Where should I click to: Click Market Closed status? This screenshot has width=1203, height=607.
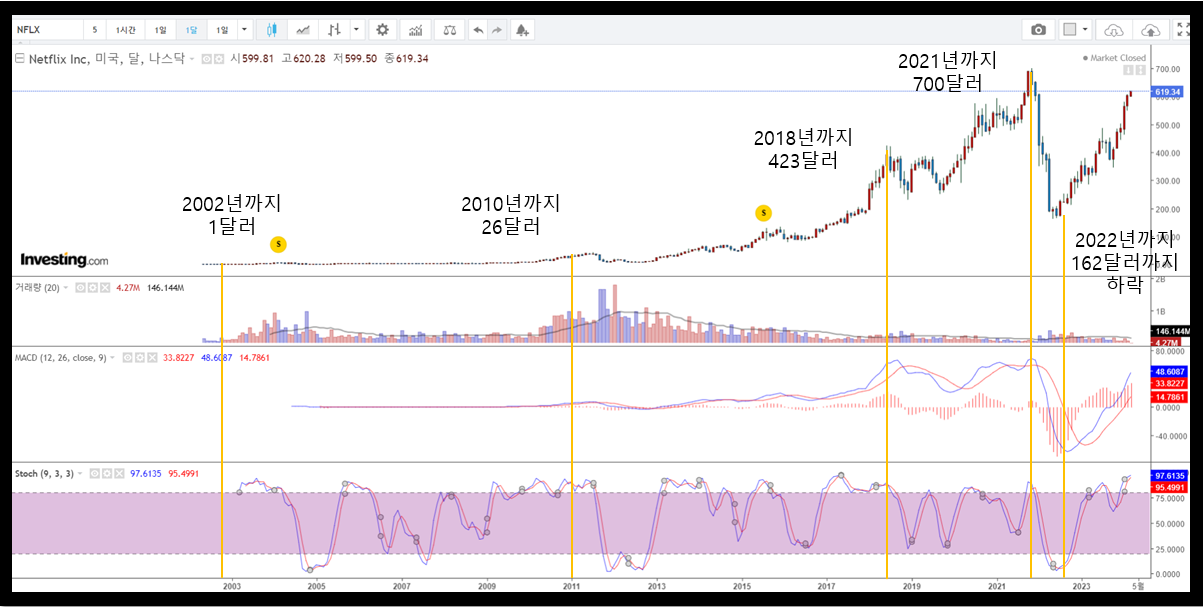click(1115, 58)
